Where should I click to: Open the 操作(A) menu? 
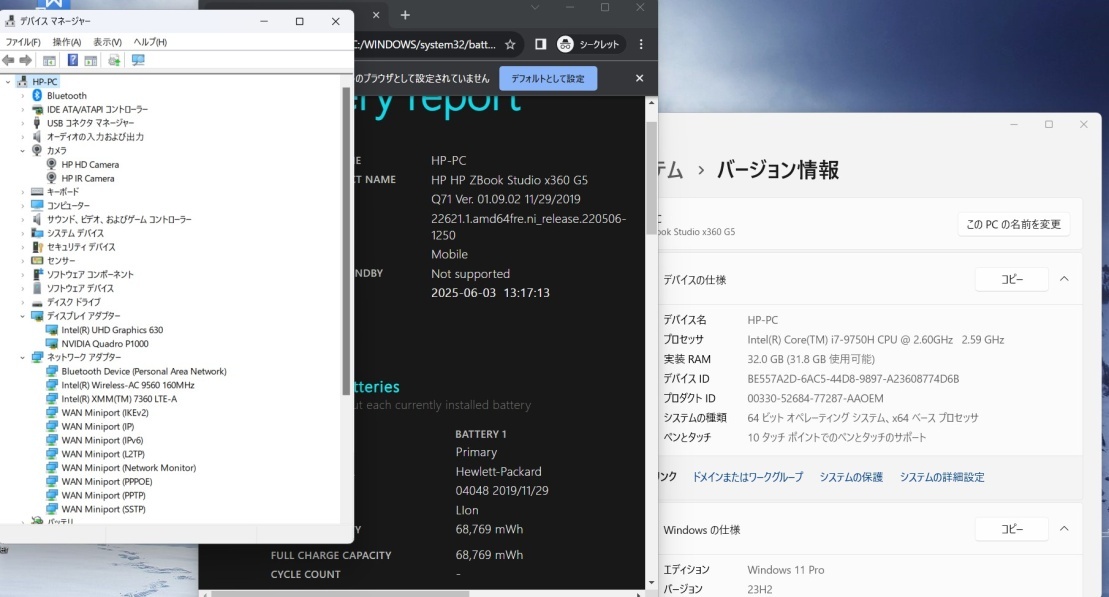coord(67,42)
